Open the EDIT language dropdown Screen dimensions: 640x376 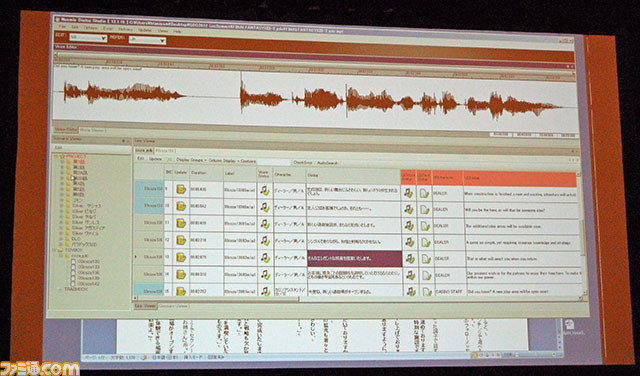(88, 38)
